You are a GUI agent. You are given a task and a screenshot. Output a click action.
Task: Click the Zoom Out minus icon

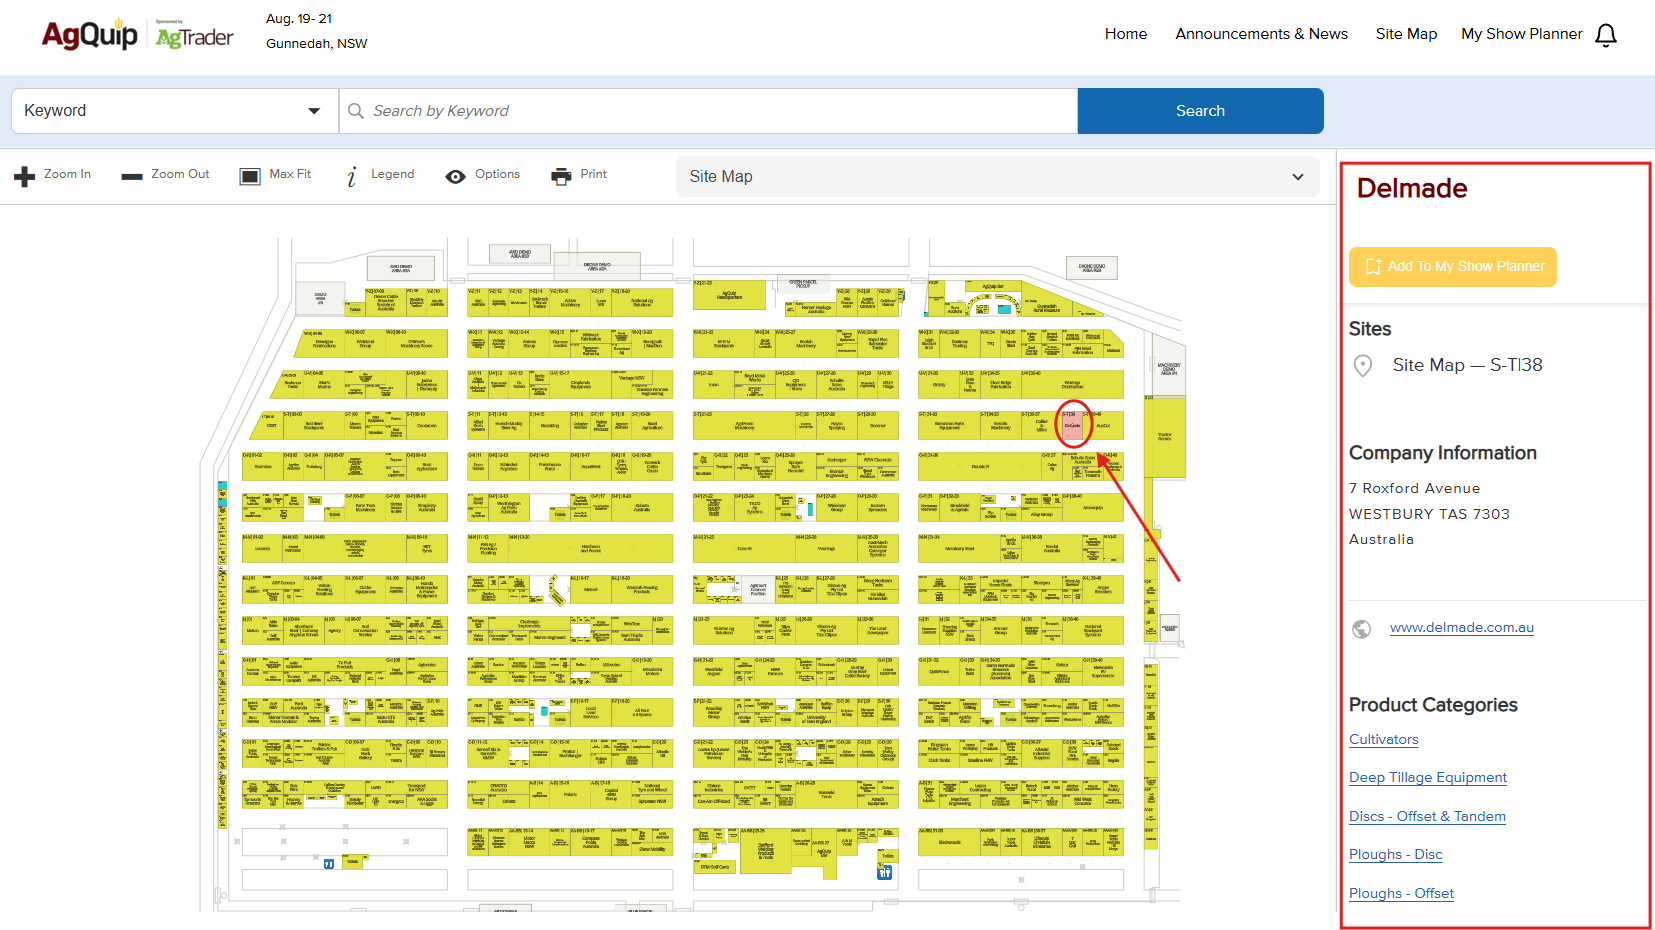point(132,176)
